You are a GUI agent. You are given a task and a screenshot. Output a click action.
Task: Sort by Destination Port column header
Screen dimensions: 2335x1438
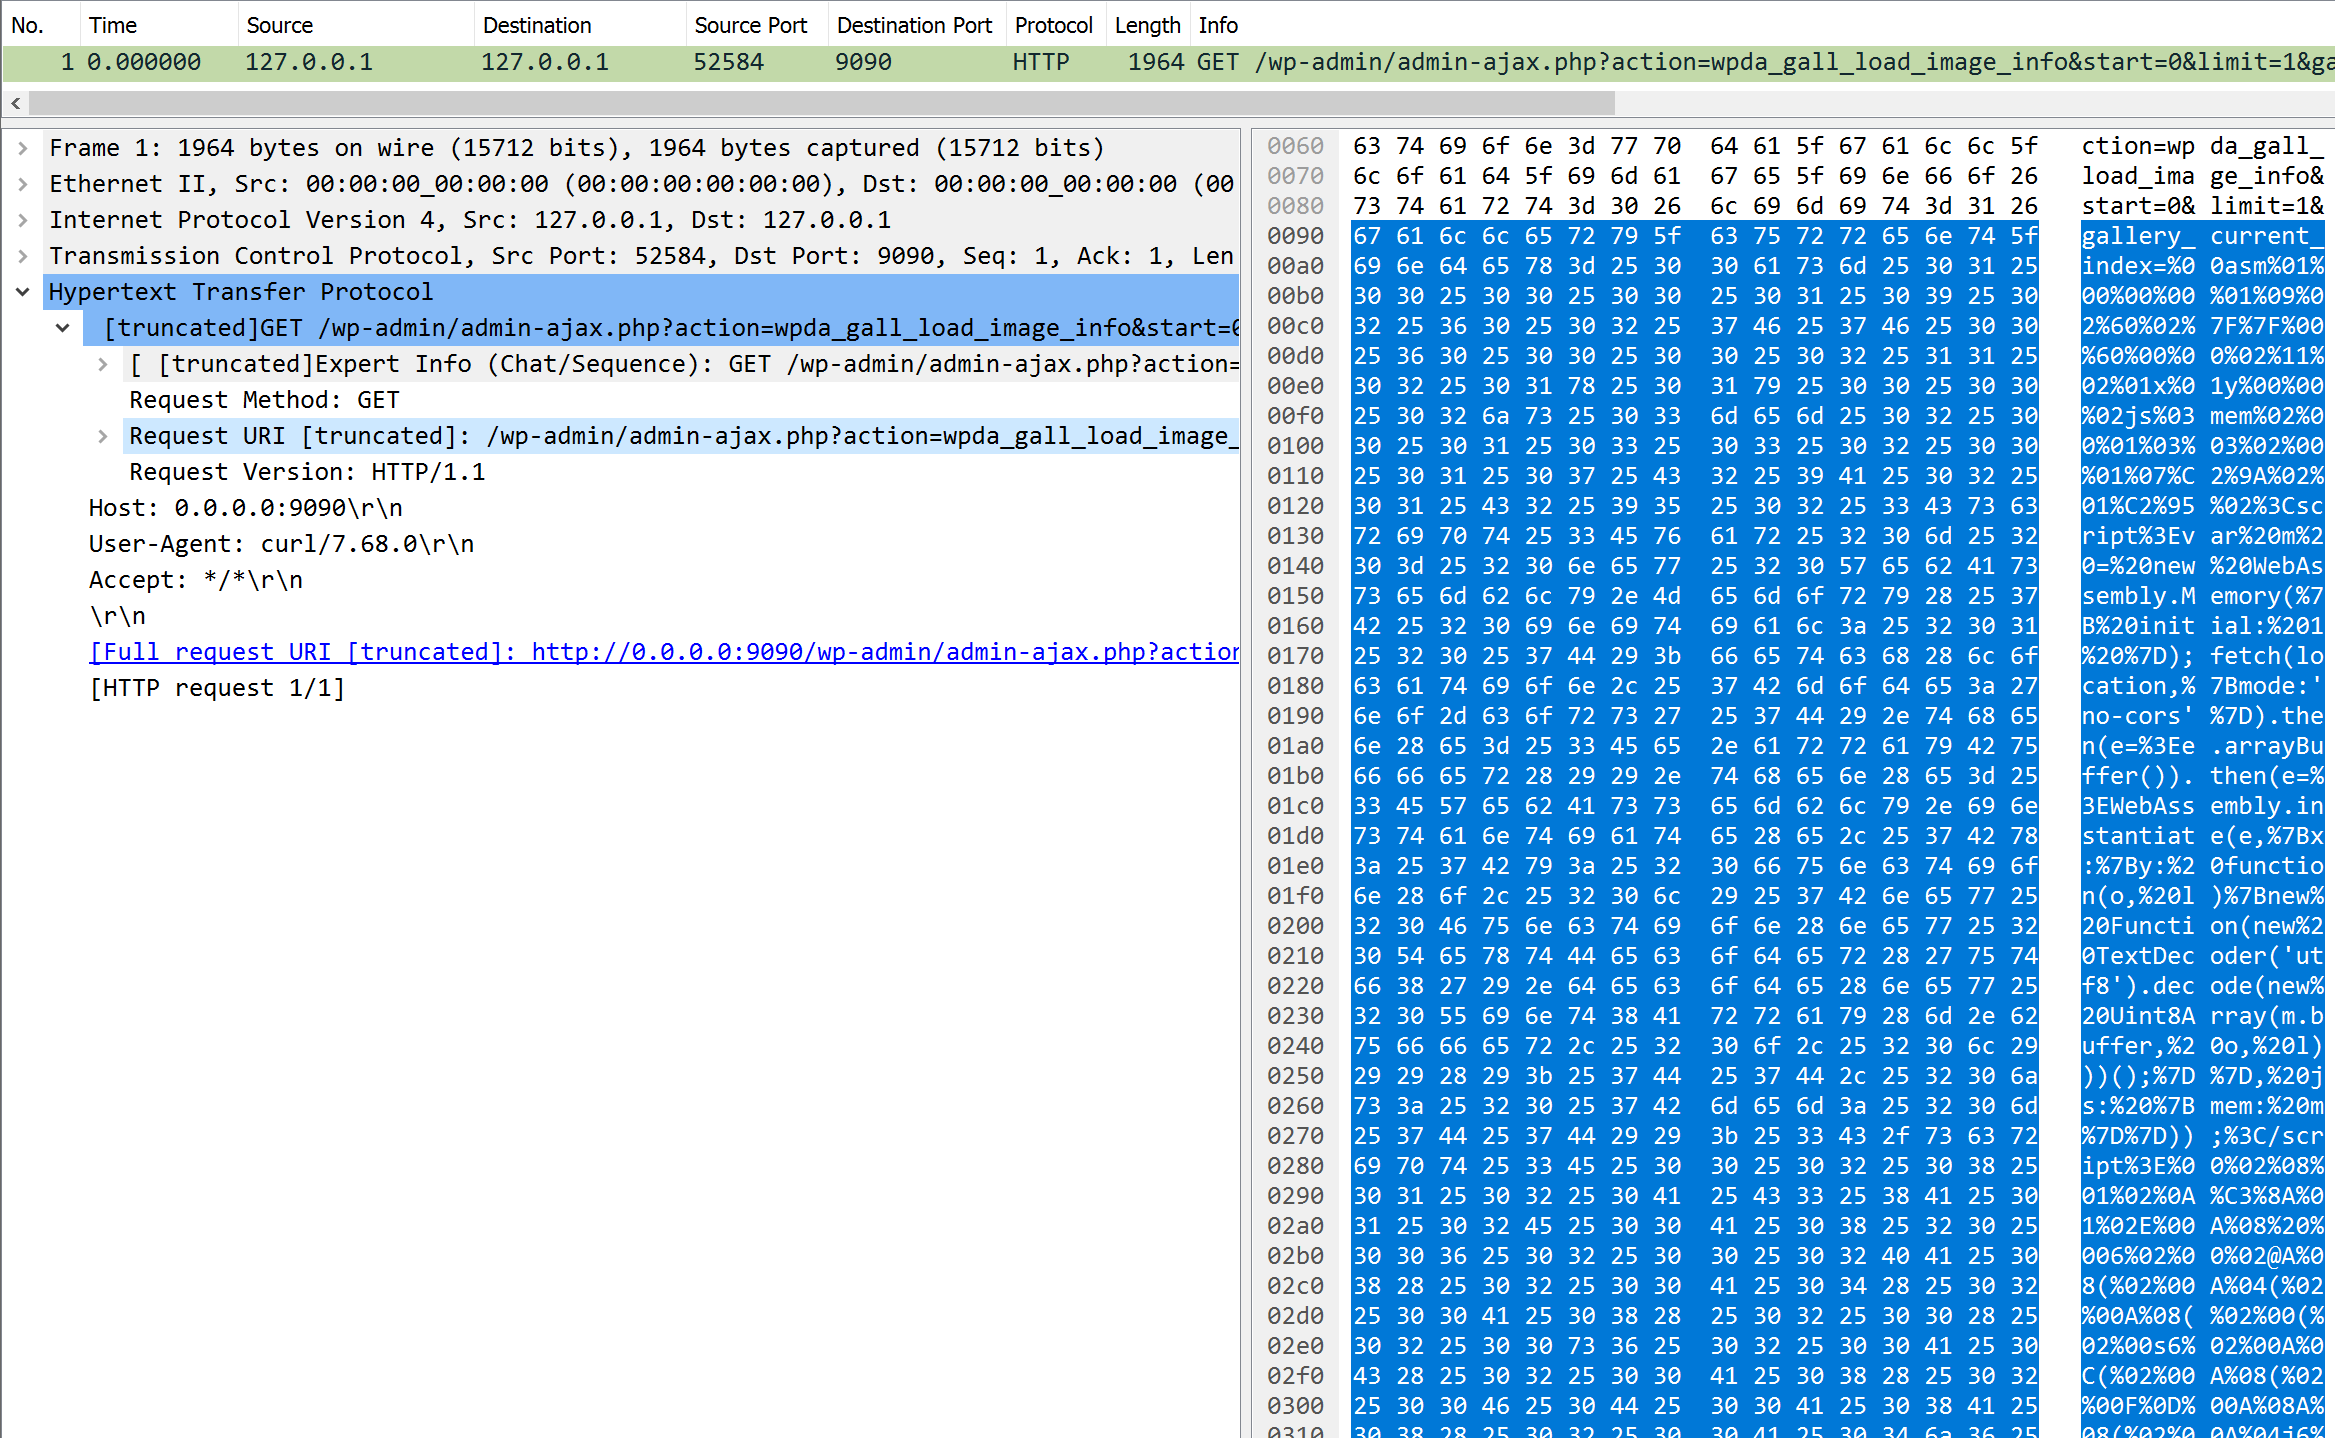[x=913, y=25]
